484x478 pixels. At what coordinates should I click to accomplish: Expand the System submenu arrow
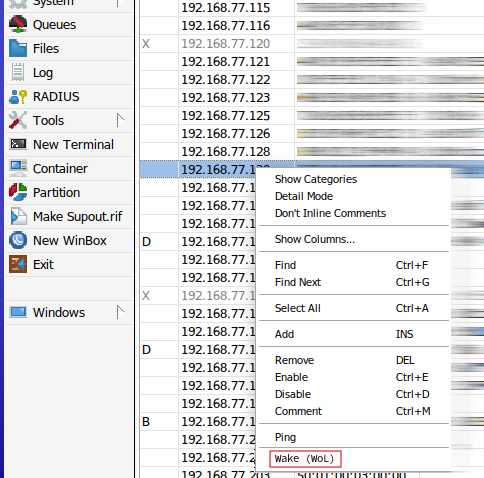[x=120, y=3]
